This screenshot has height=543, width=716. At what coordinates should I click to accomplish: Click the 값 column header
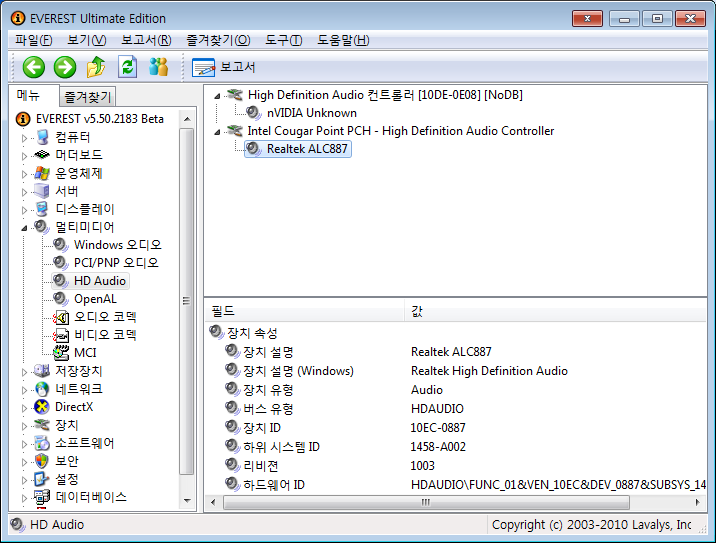coord(555,311)
